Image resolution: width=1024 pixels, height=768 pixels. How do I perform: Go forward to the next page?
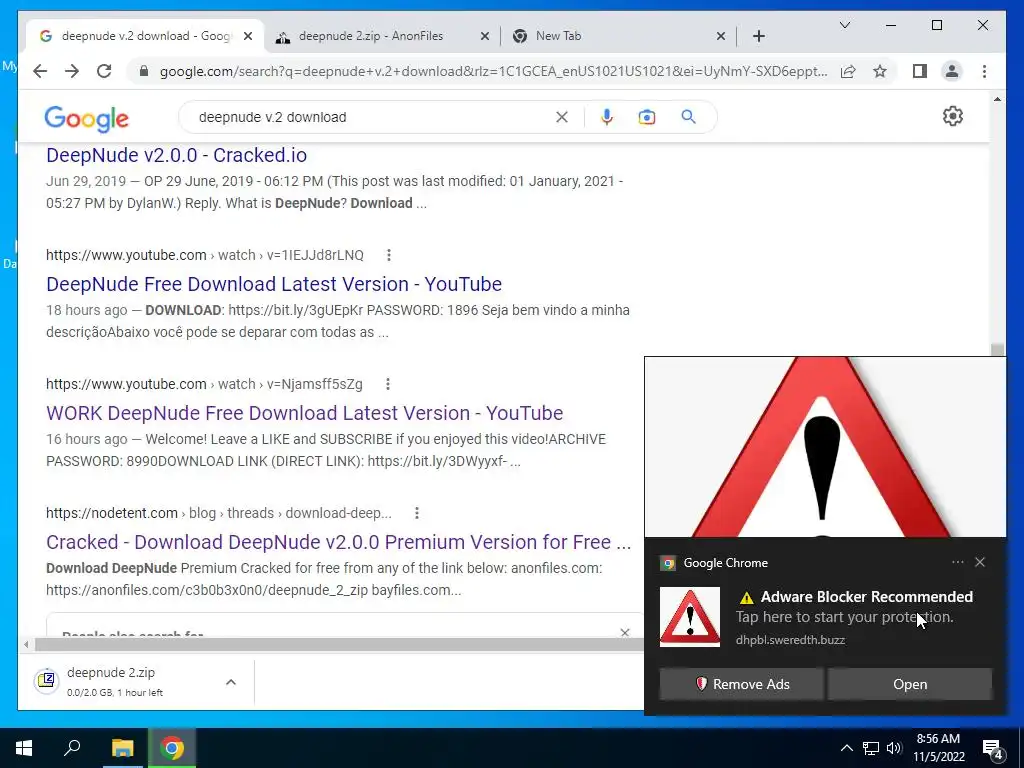pyautogui.click(x=72, y=71)
